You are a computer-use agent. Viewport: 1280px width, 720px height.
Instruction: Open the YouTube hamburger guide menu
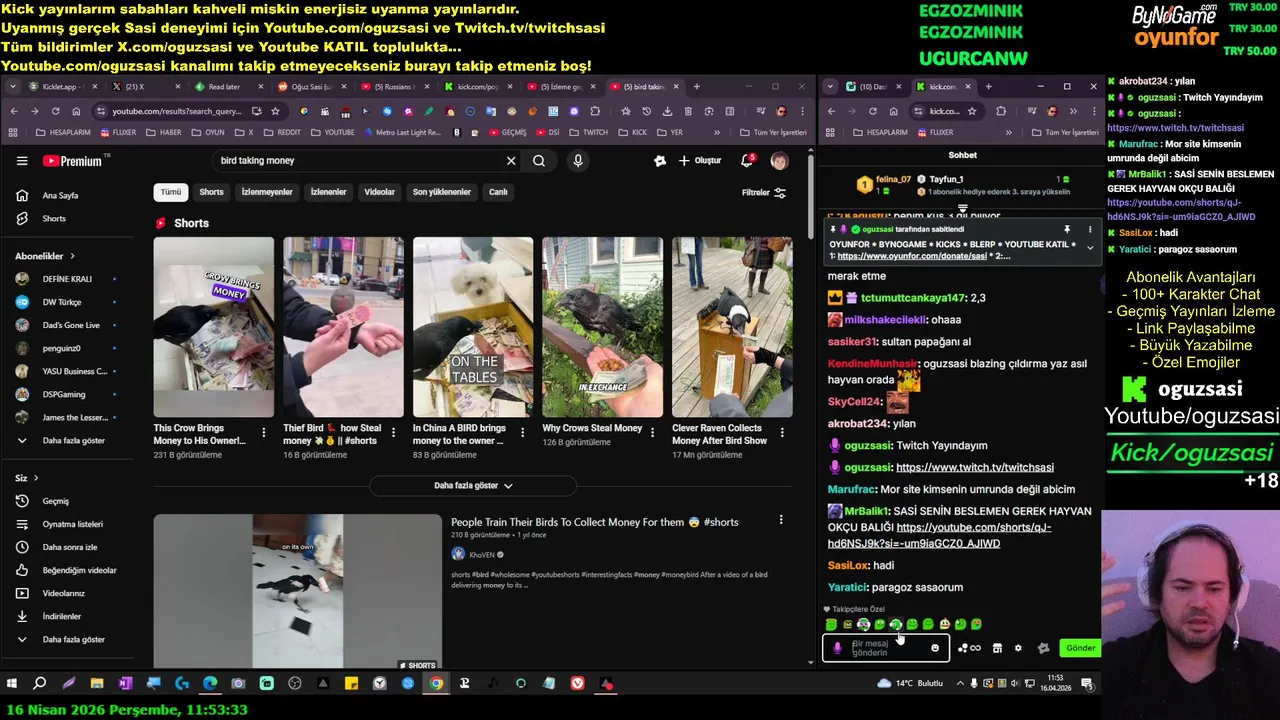click(22, 161)
